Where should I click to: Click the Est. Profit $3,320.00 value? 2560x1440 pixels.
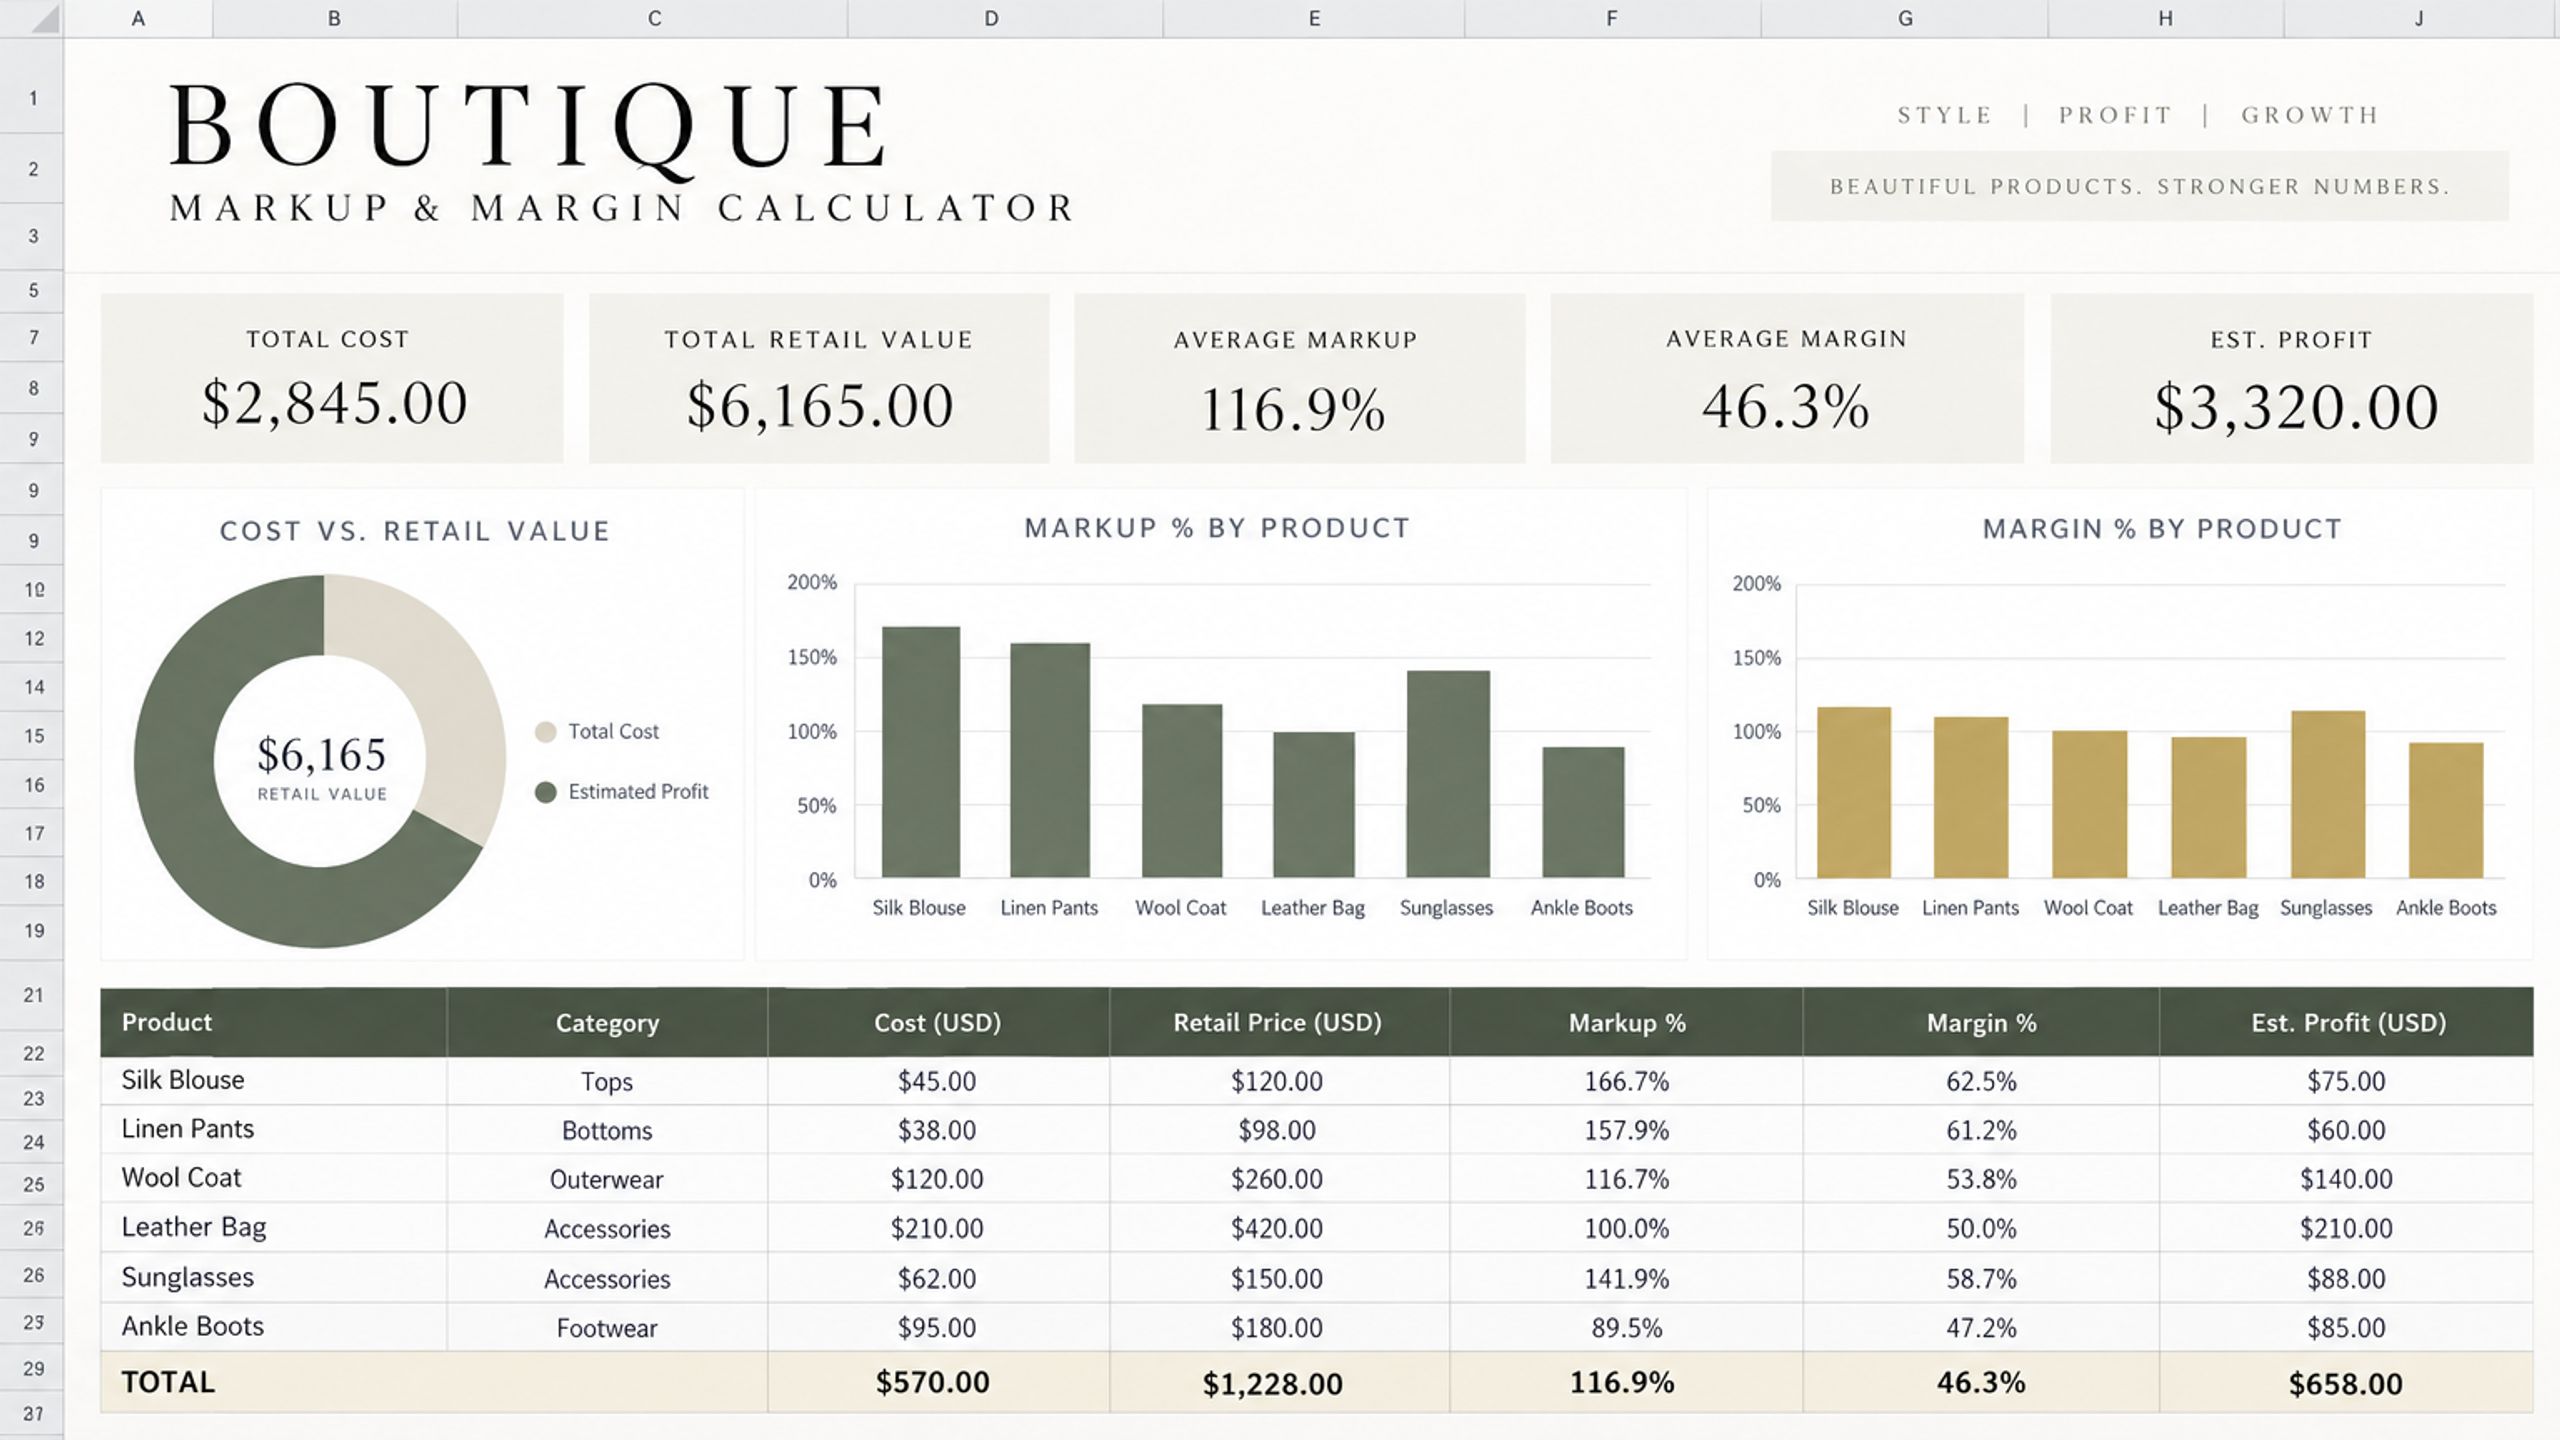[2295, 408]
